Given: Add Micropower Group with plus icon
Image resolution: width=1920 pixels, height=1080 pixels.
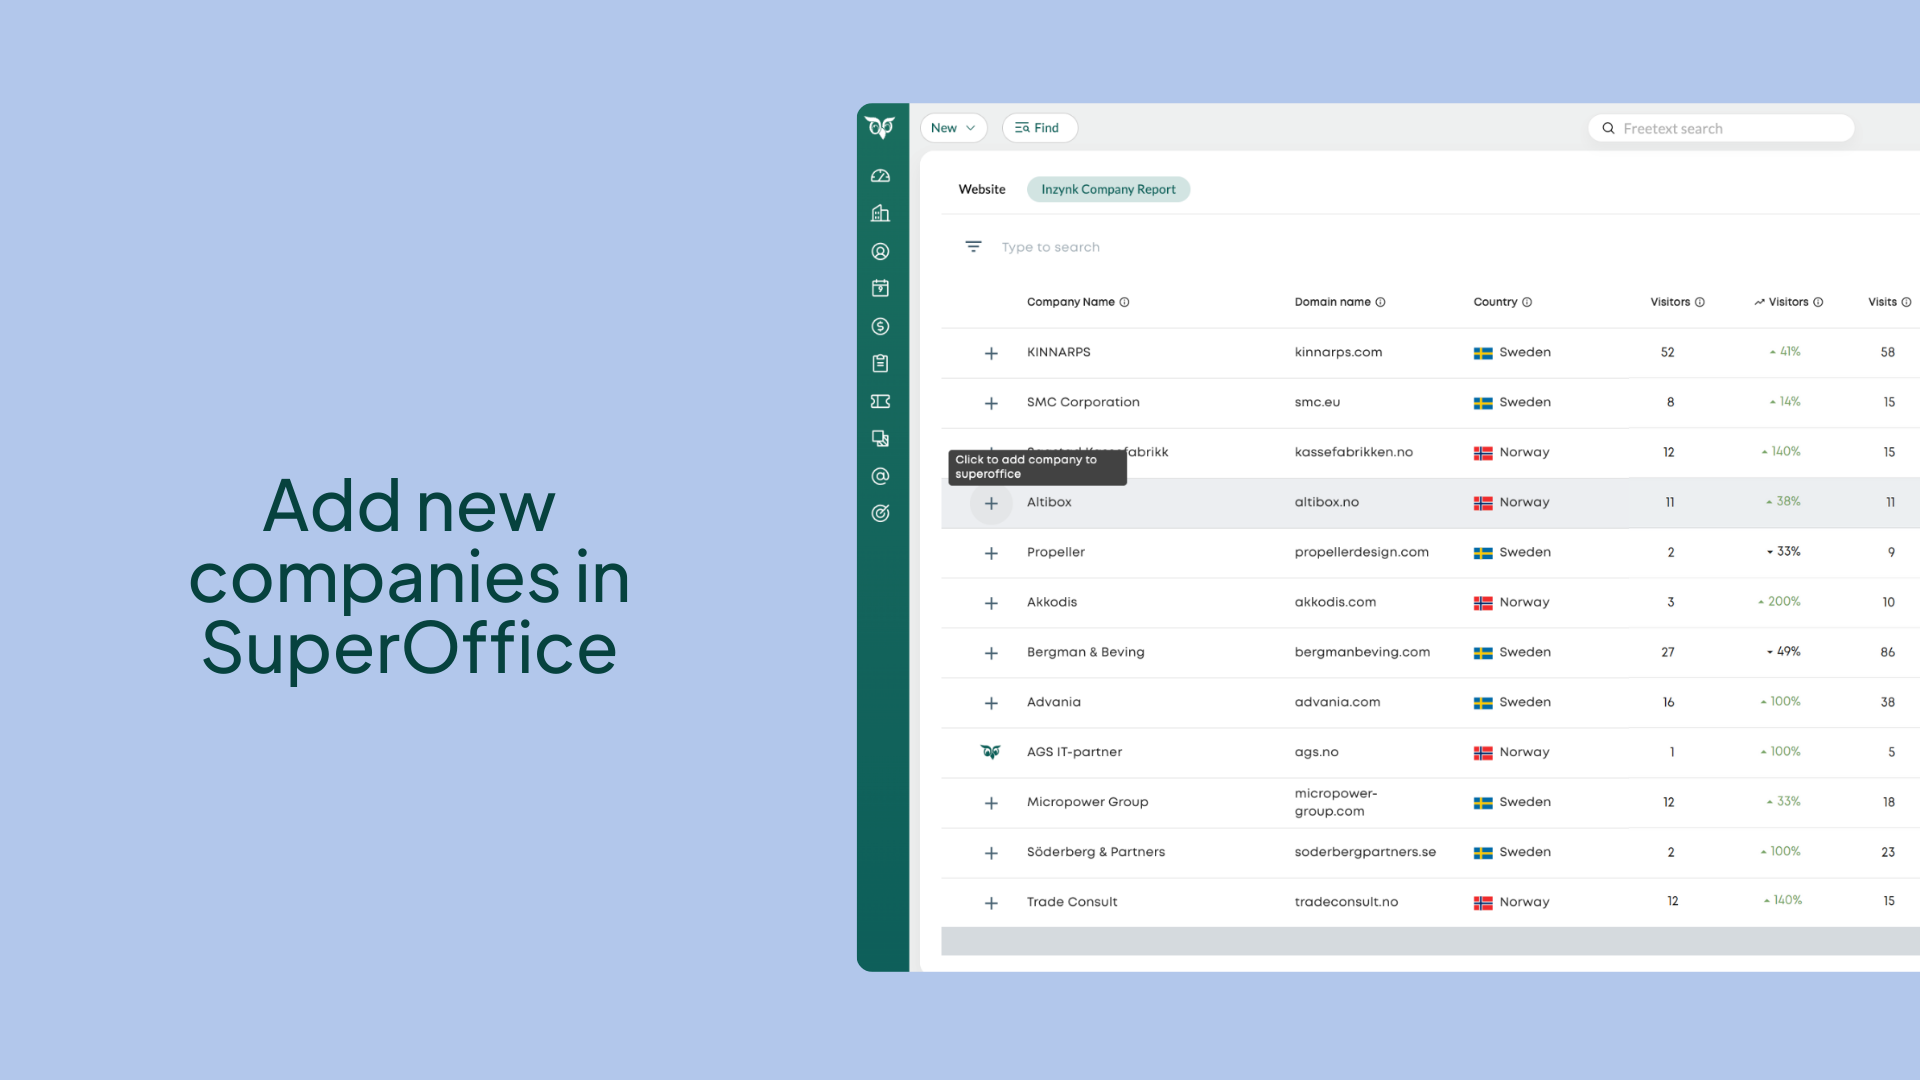Looking at the screenshot, I should pyautogui.click(x=991, y=803).
